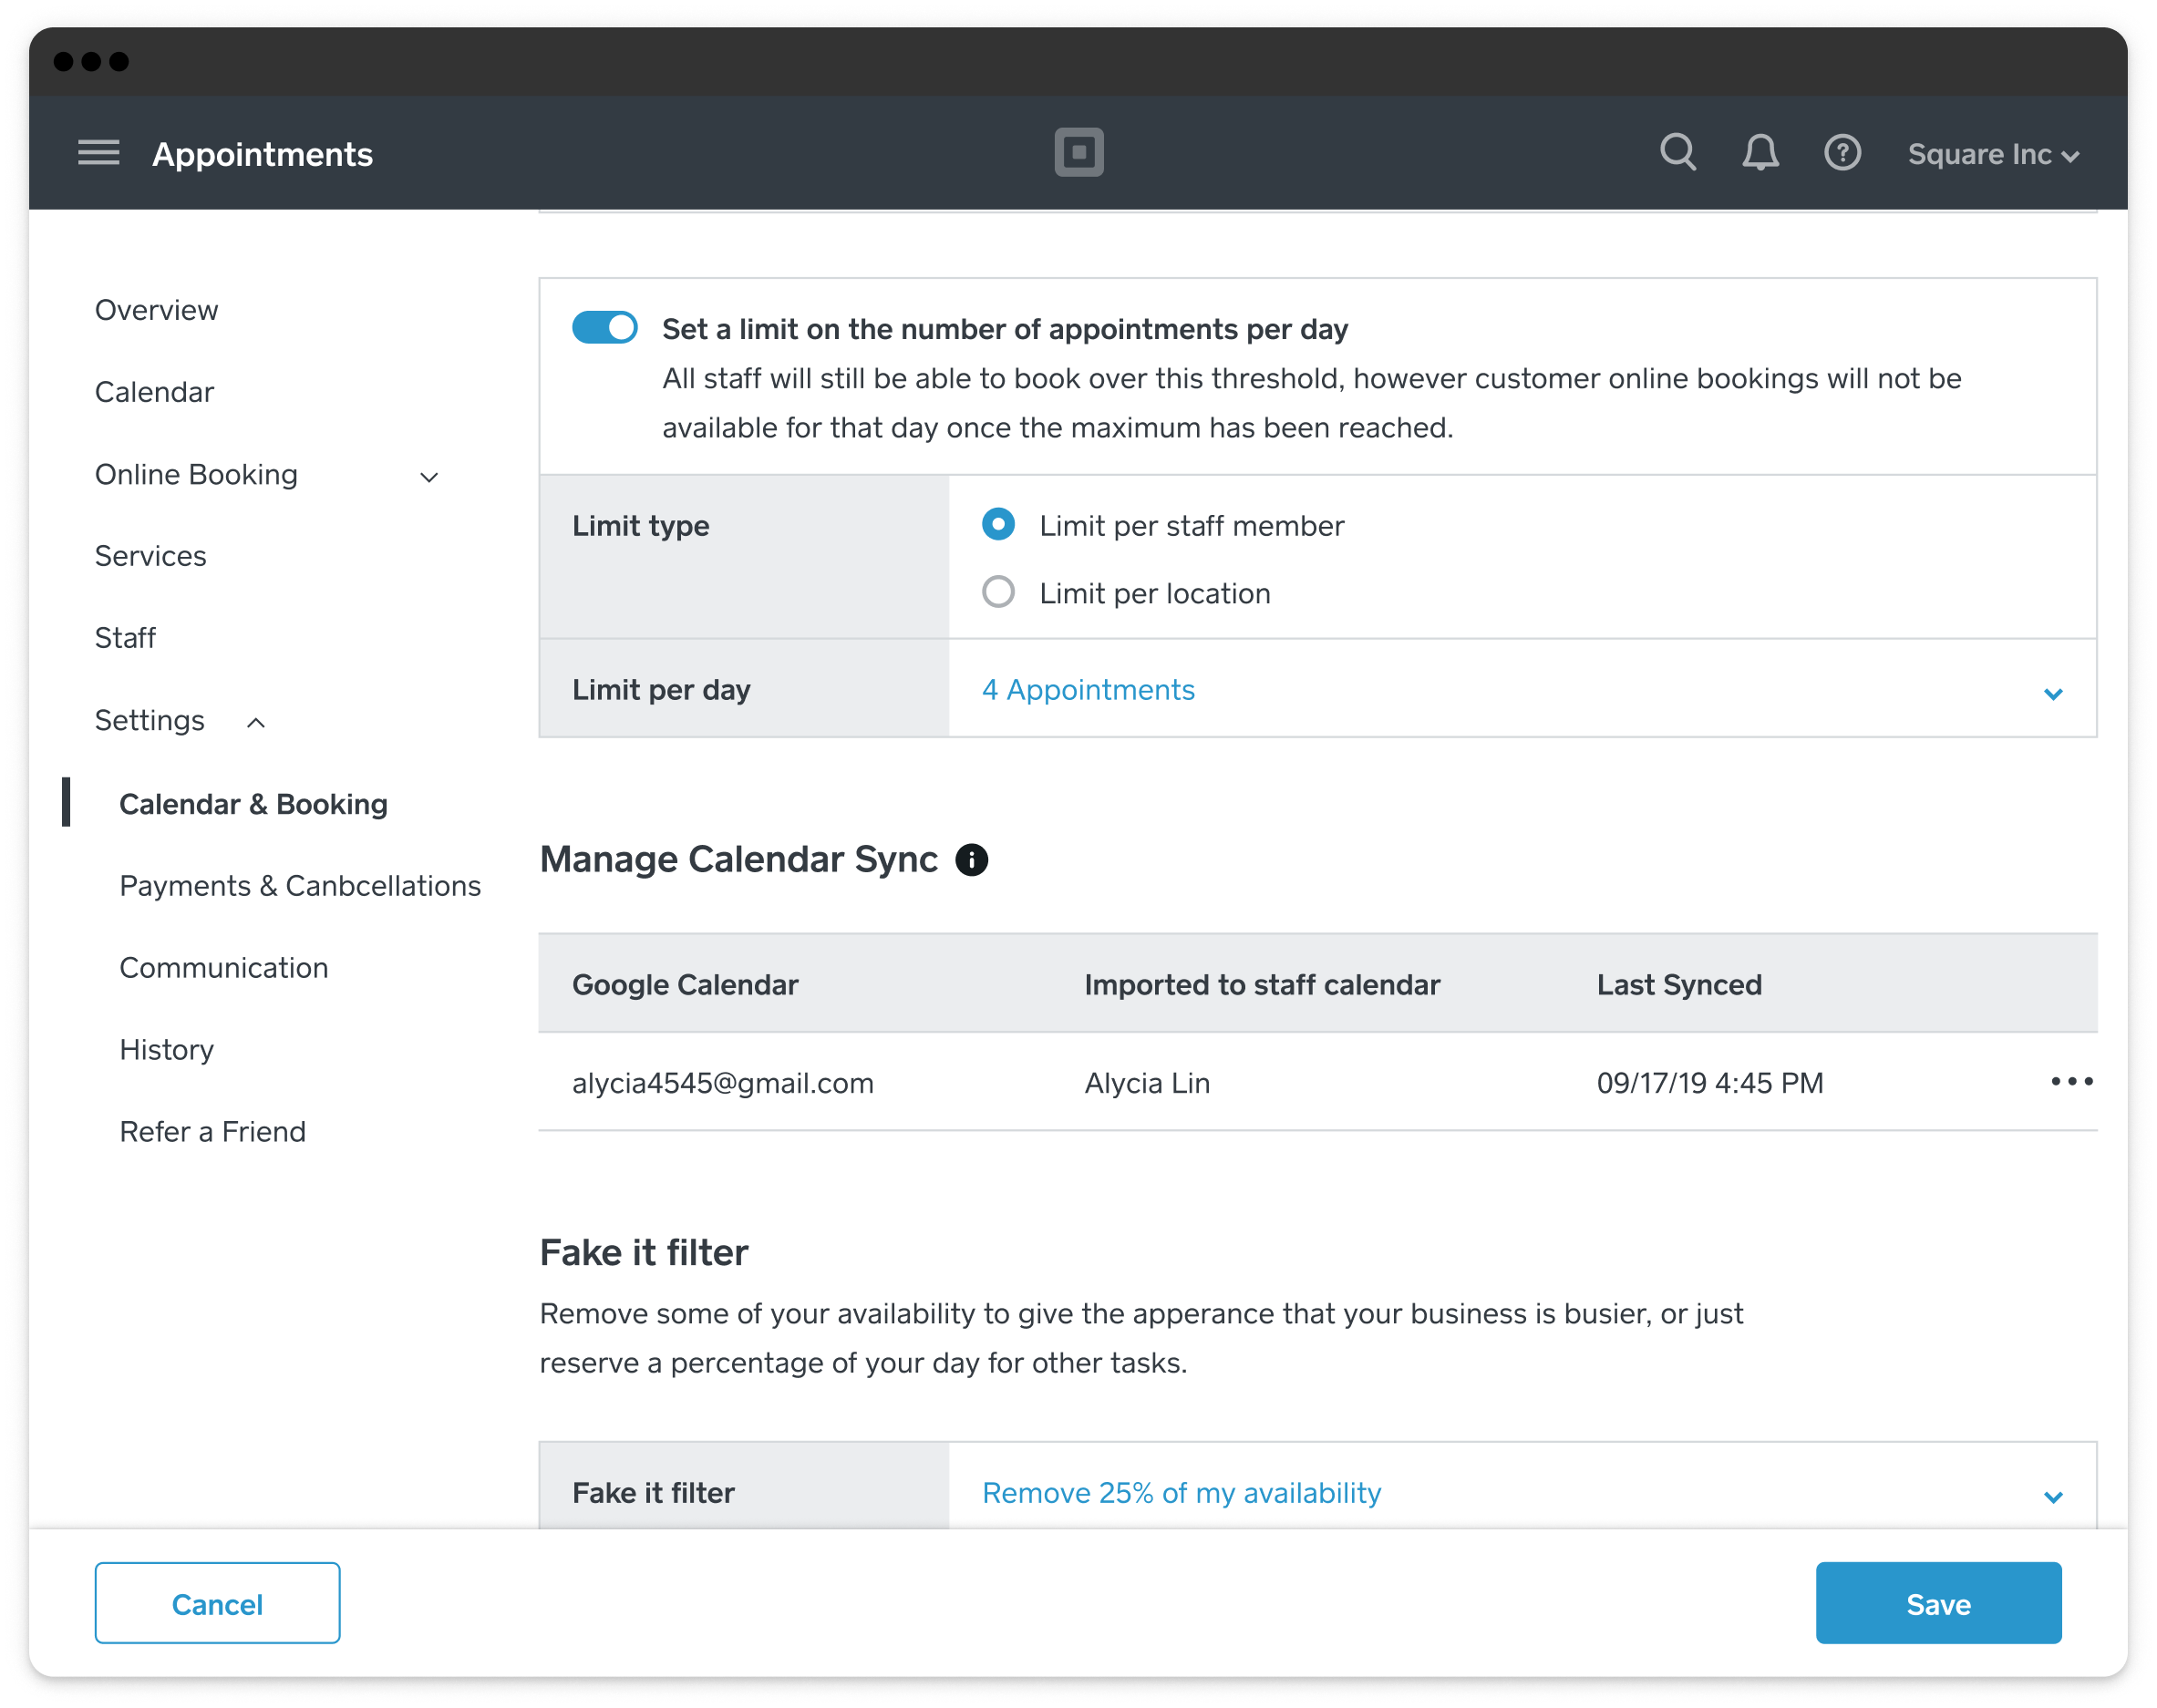Open Communication settings
Viewport: 2157px width, 1708px height.
click(223, 968)
